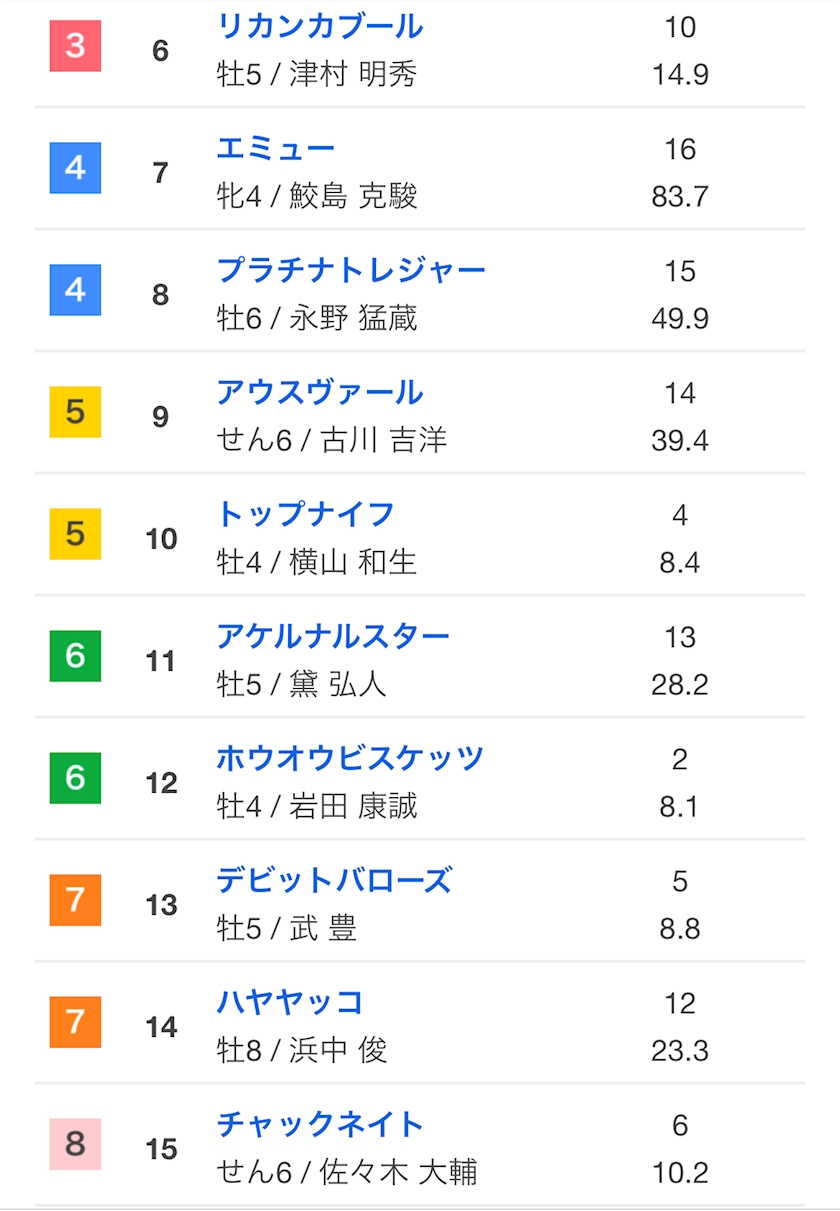Click pink bracket 8 badge
Viewport: 840px width, 1211px height.
point(76,1144)
